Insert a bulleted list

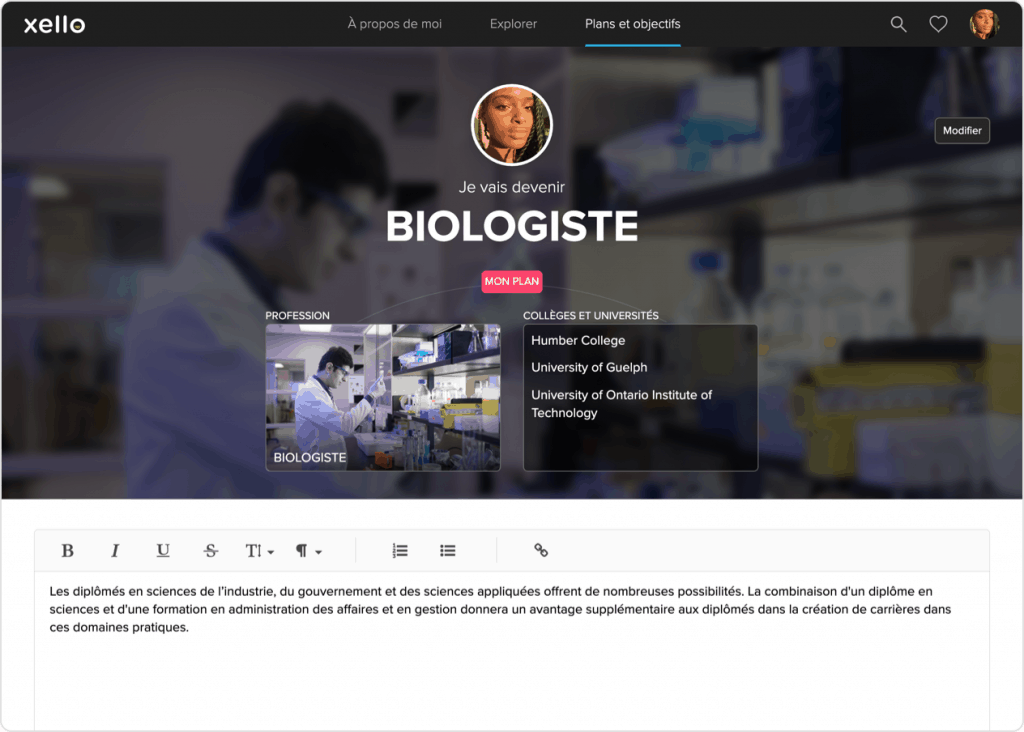point(448,550)
